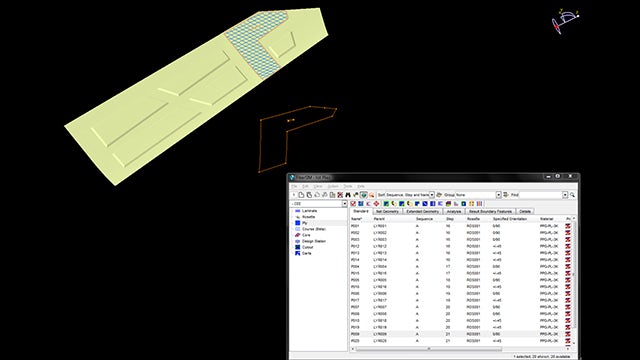Click the 3D compass at top right
The image size is (640, 360).
tap(565, 21)
